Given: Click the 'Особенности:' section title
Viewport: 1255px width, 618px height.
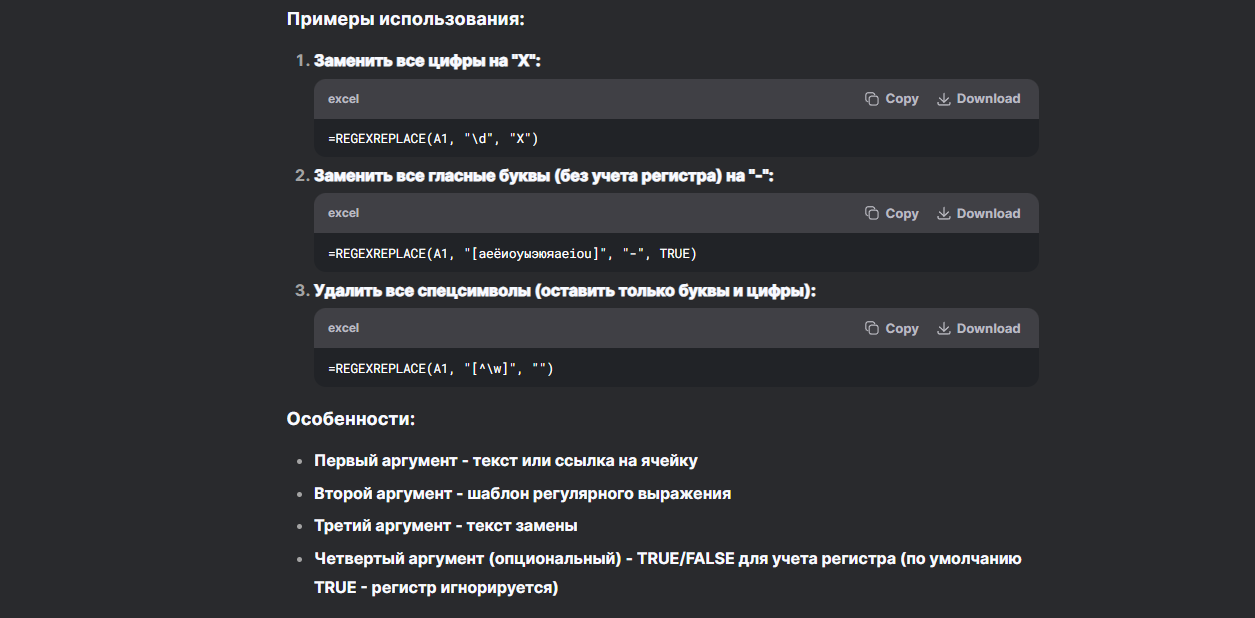Looking at the screenshot, I should [350, 419].
